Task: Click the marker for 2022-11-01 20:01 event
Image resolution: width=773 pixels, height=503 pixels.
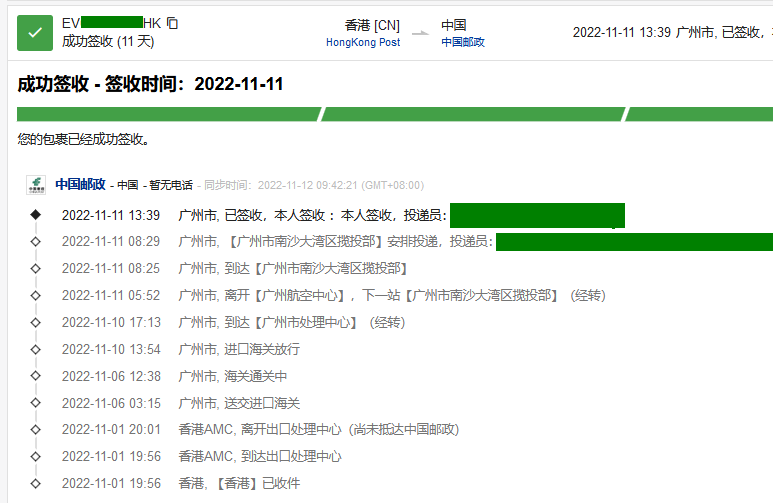Action: click(x=36, y=430)
